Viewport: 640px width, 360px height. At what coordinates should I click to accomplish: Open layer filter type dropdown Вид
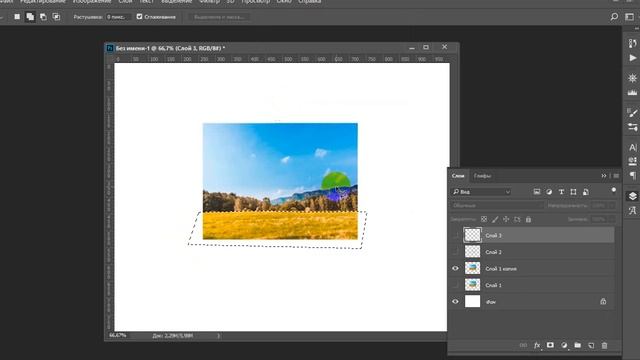tap(482, 192)
